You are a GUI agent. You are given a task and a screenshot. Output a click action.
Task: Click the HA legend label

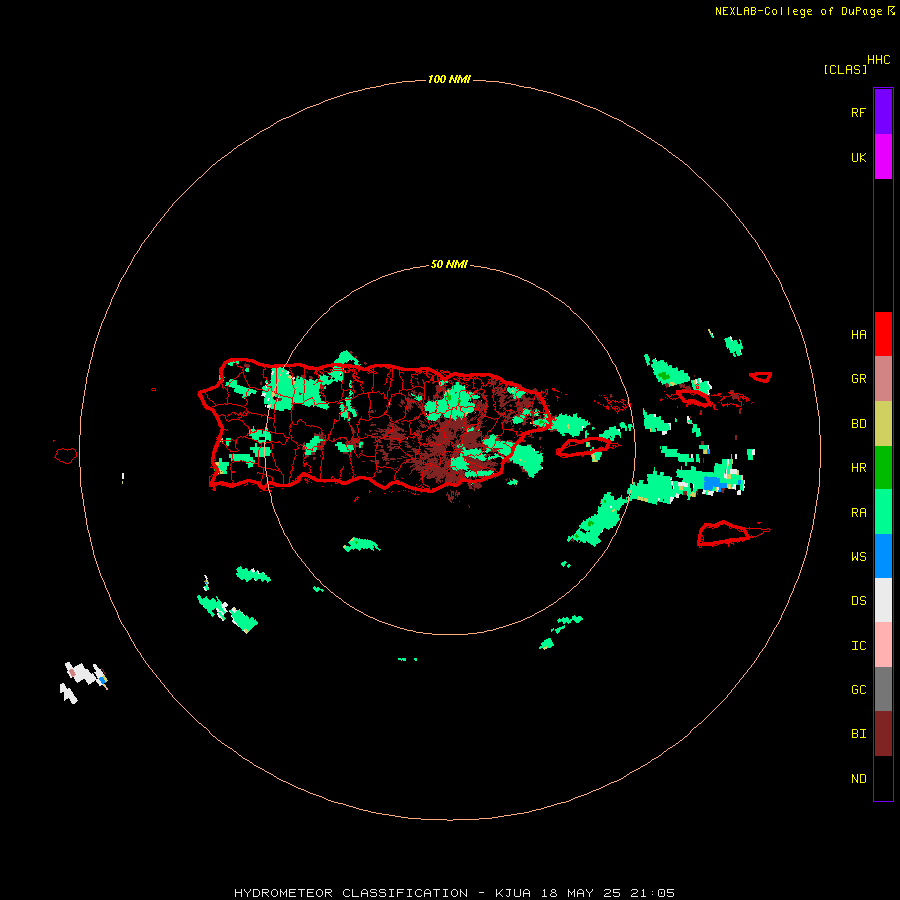point(858,335)
